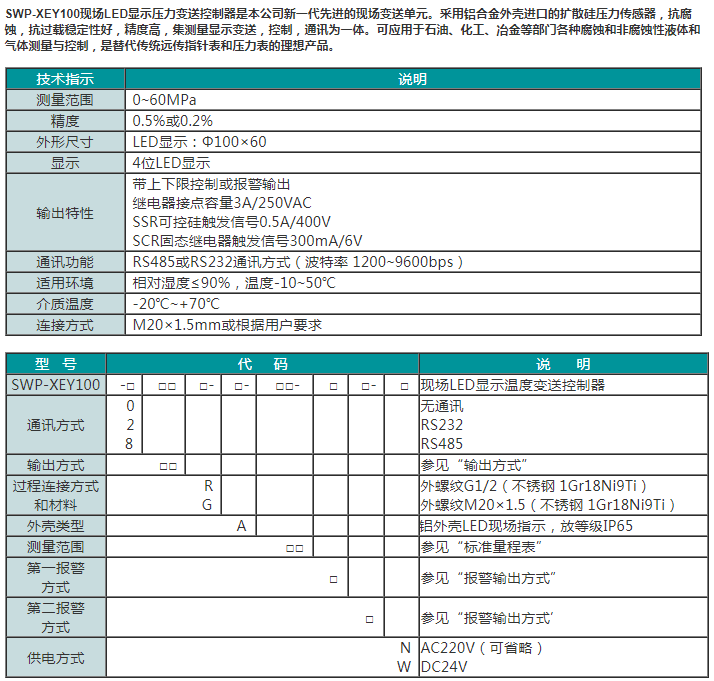
Task: Click 'LED显示：Φ100×60' cell
Action: 413,142
